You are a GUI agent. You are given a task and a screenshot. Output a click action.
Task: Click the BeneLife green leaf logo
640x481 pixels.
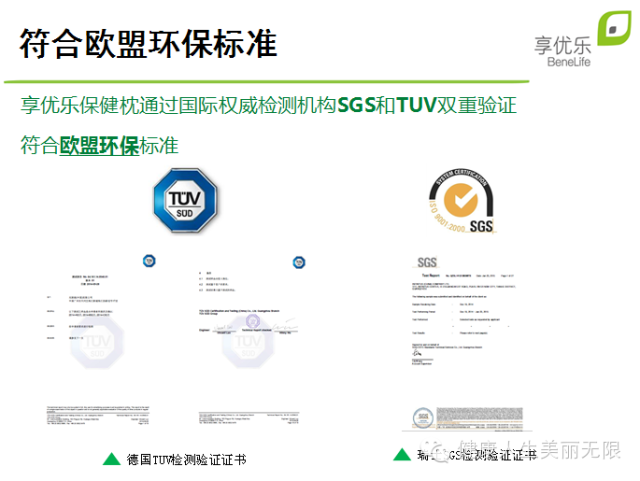coord(614,28)
